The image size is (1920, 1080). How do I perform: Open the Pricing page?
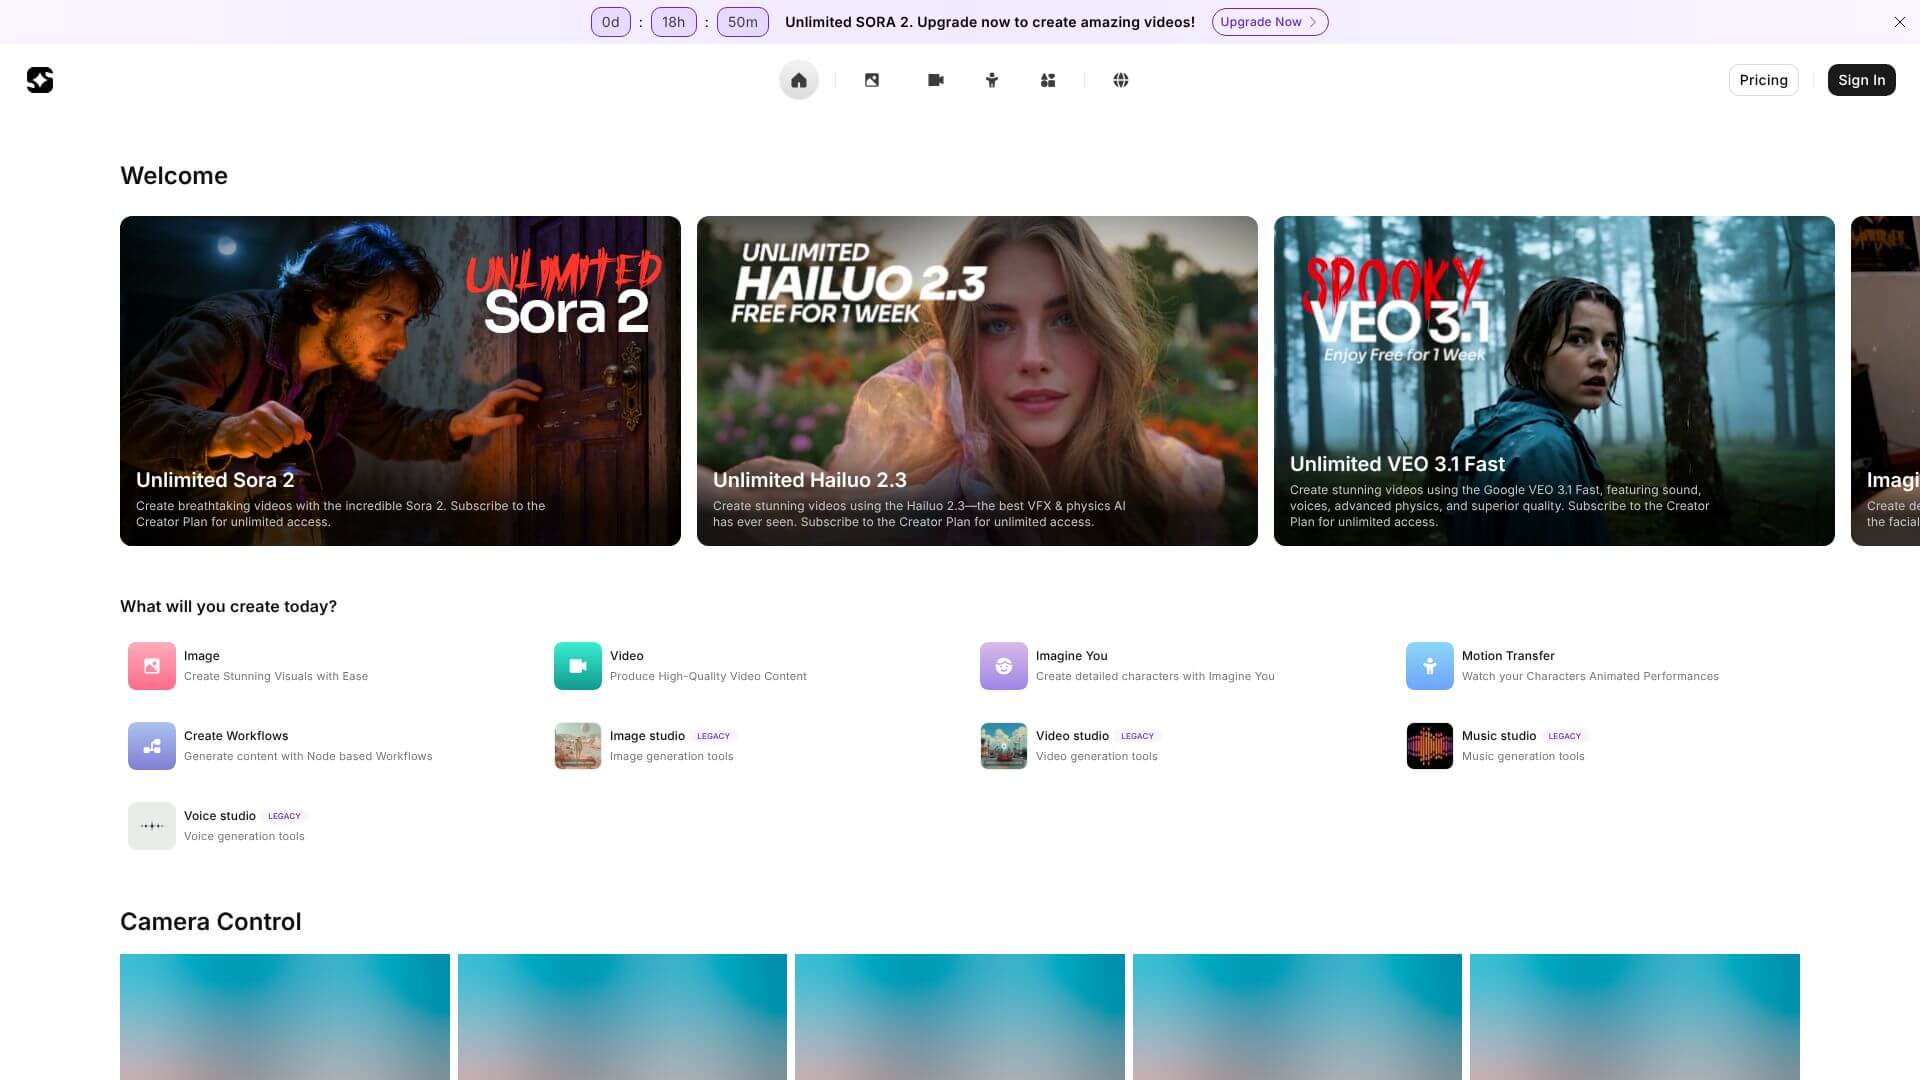pyautogui.click(x=1762, y=80)
